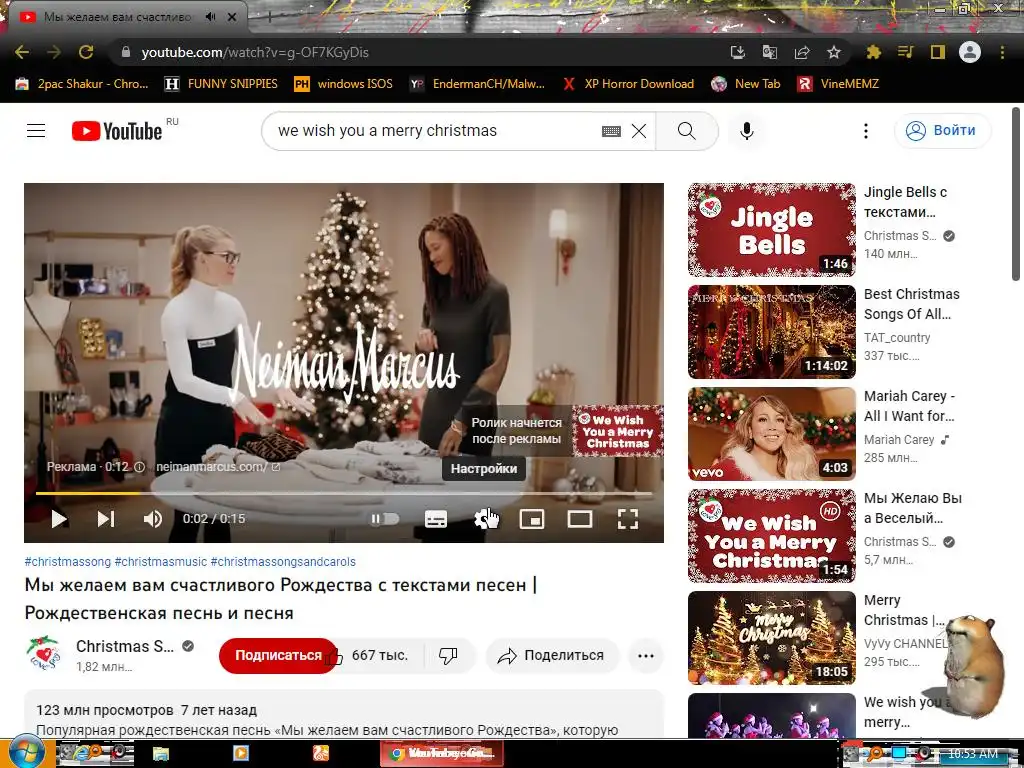Image resolution: width=1024 pixels, height=768 pixels.
Task: Open windows ISOS bookmark
Action: [344, 84]
